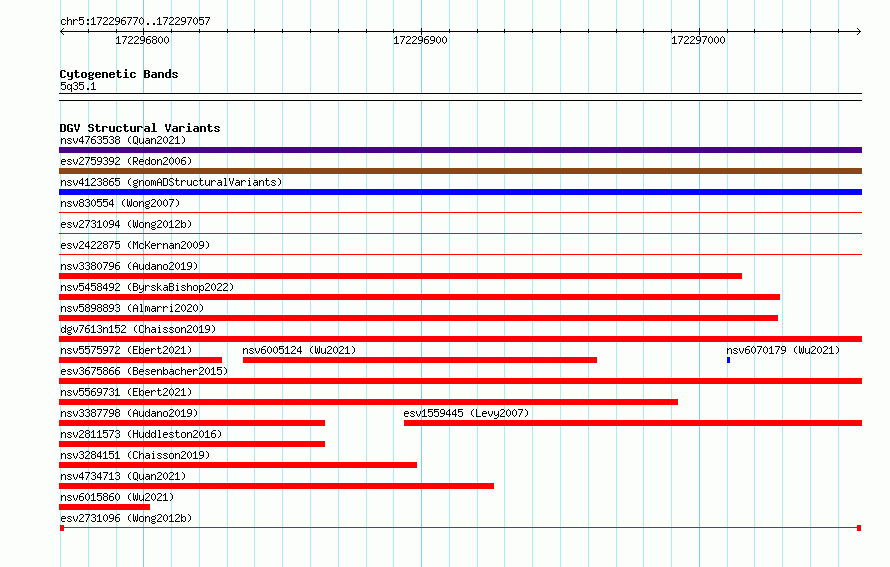
Task: Click the nsv4763538 (Quan2021) purple variant bar
Action: coord(460,150)
